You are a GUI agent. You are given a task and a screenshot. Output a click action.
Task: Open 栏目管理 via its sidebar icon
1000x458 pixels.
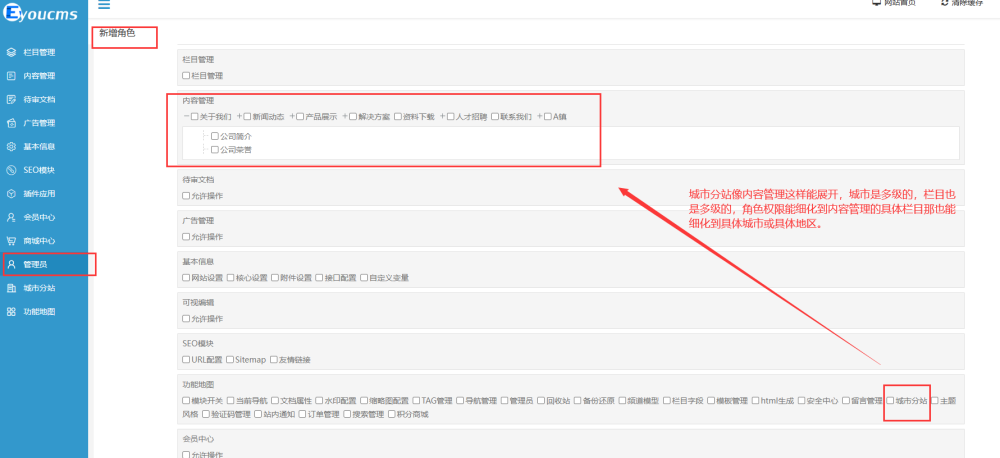coord(11,52)
